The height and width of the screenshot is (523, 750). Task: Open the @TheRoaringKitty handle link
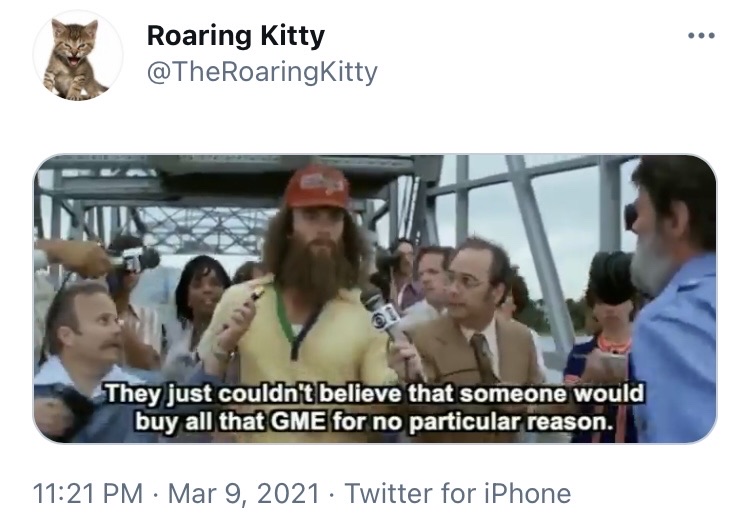(x=262, y=72)
